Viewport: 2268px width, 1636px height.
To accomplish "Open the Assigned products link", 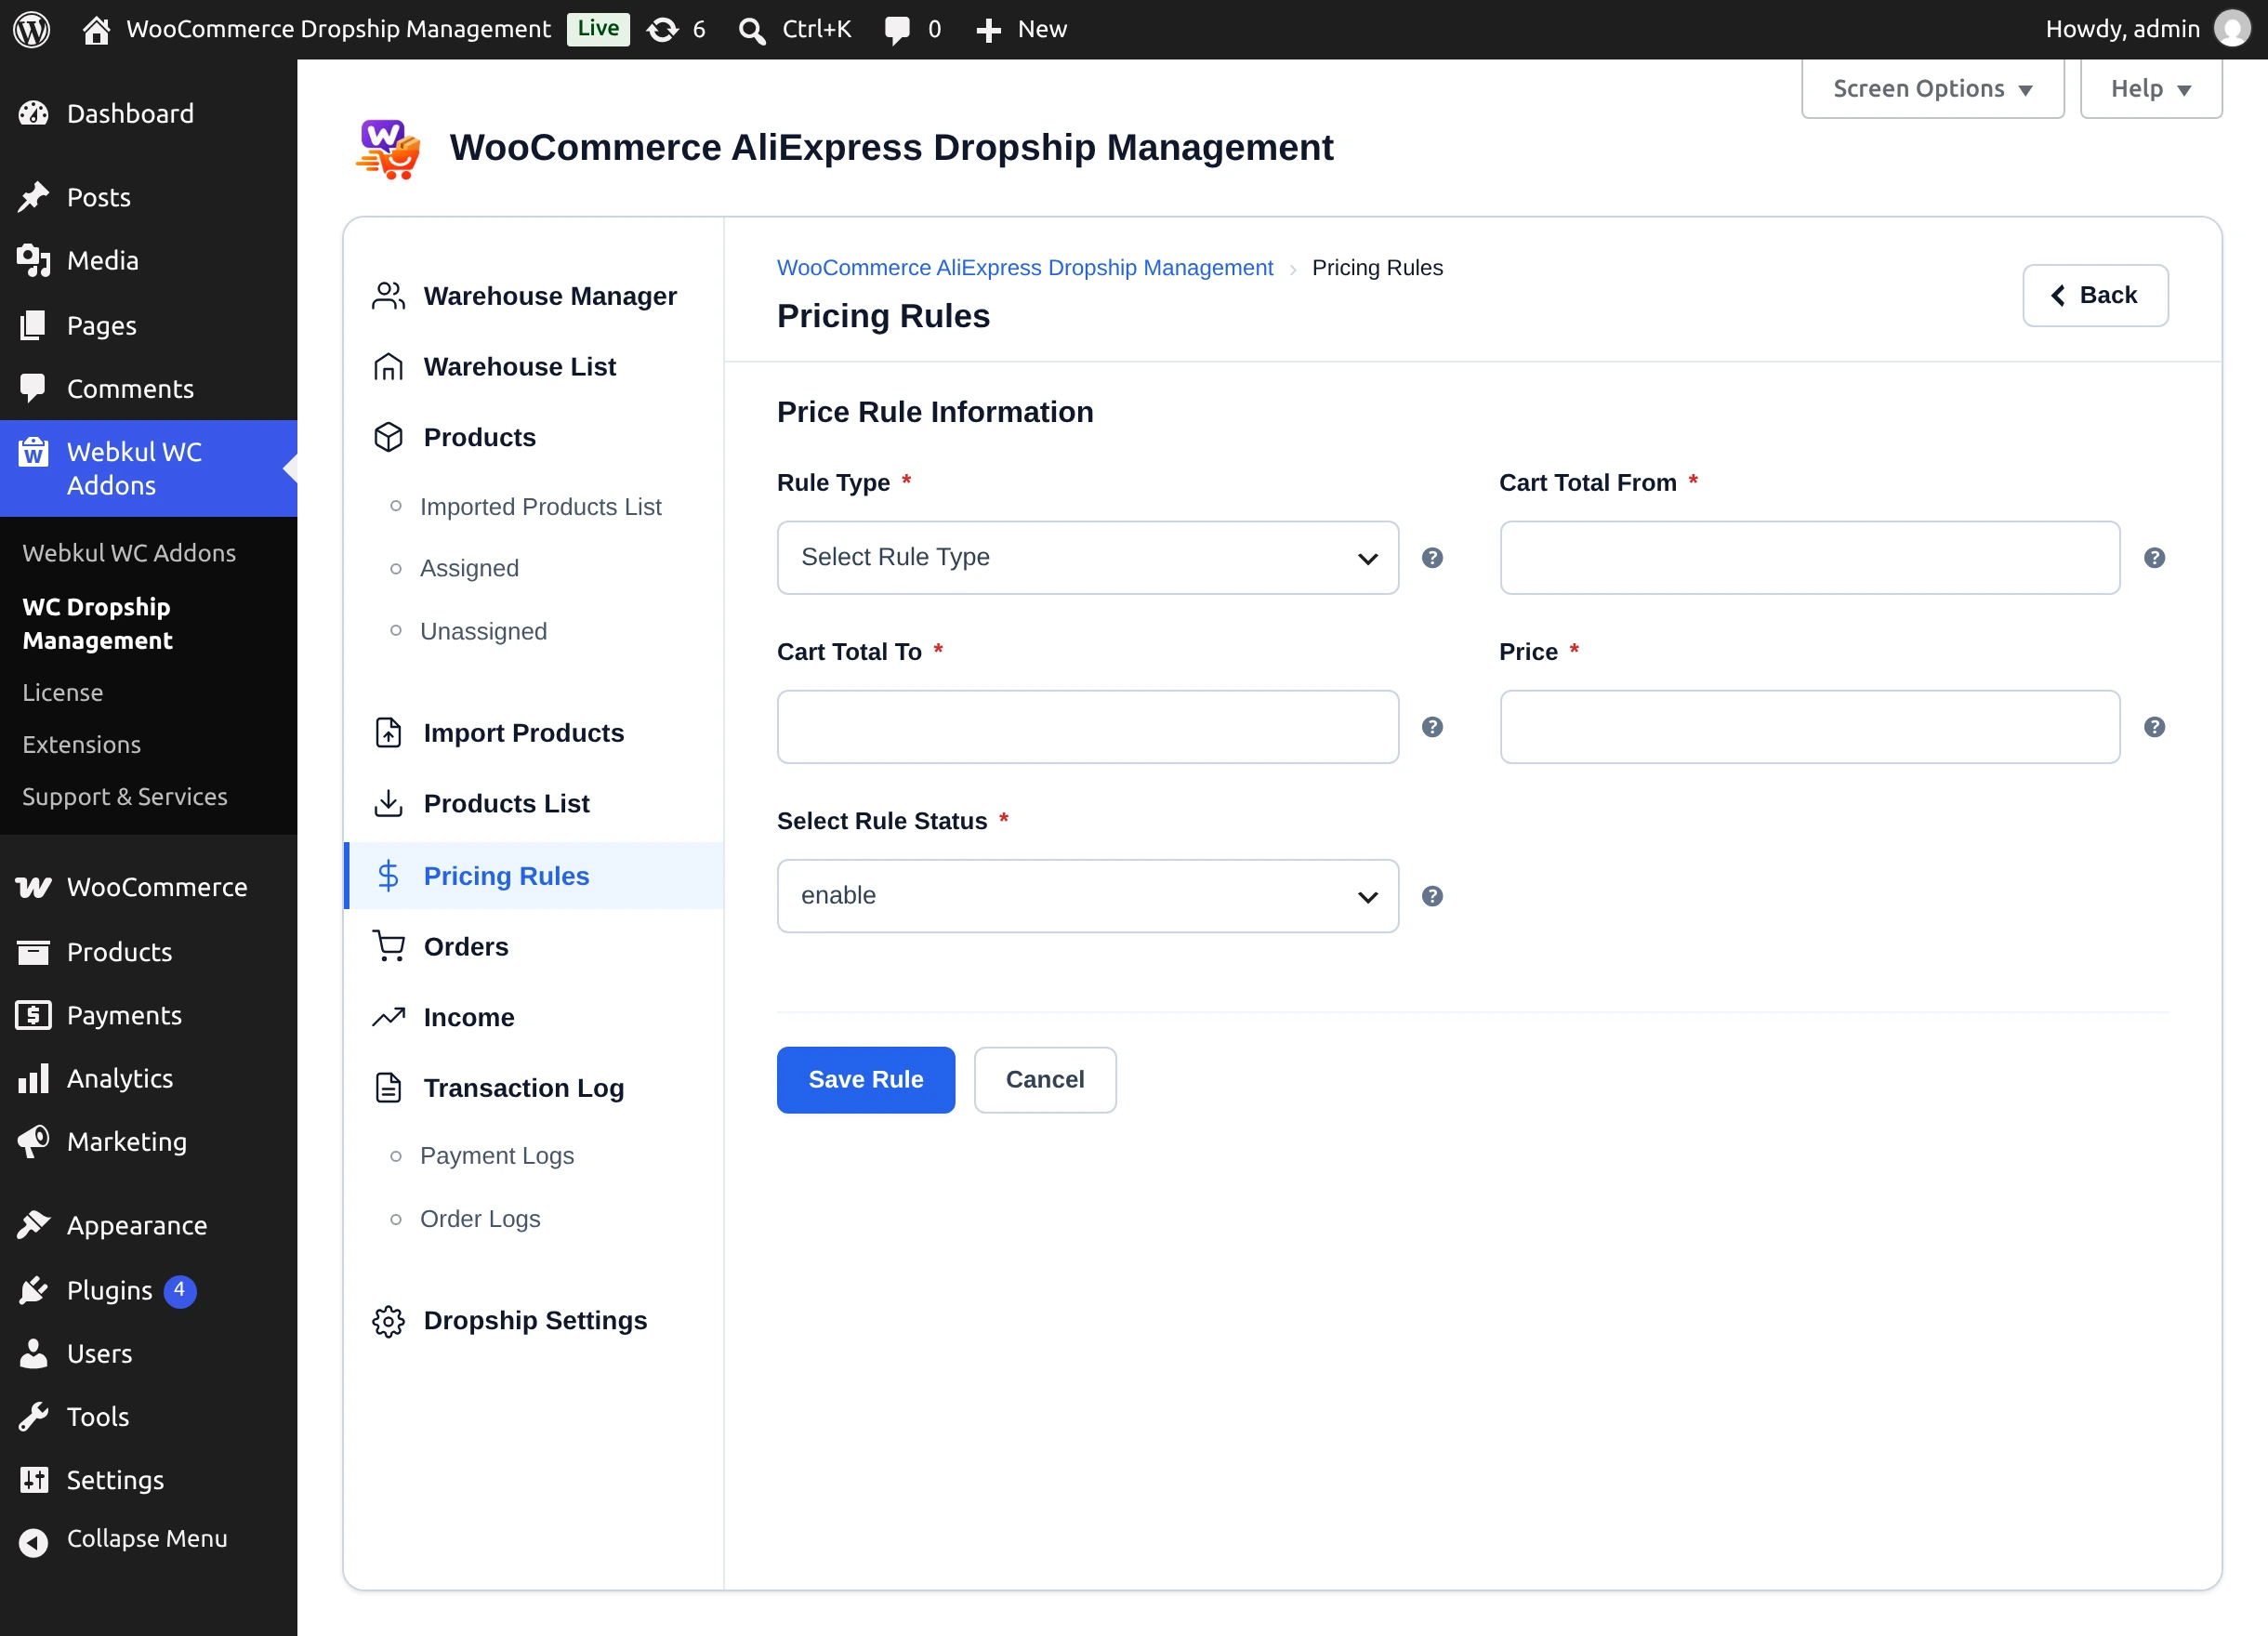I will pyautogui.click(x=469, y=569).
